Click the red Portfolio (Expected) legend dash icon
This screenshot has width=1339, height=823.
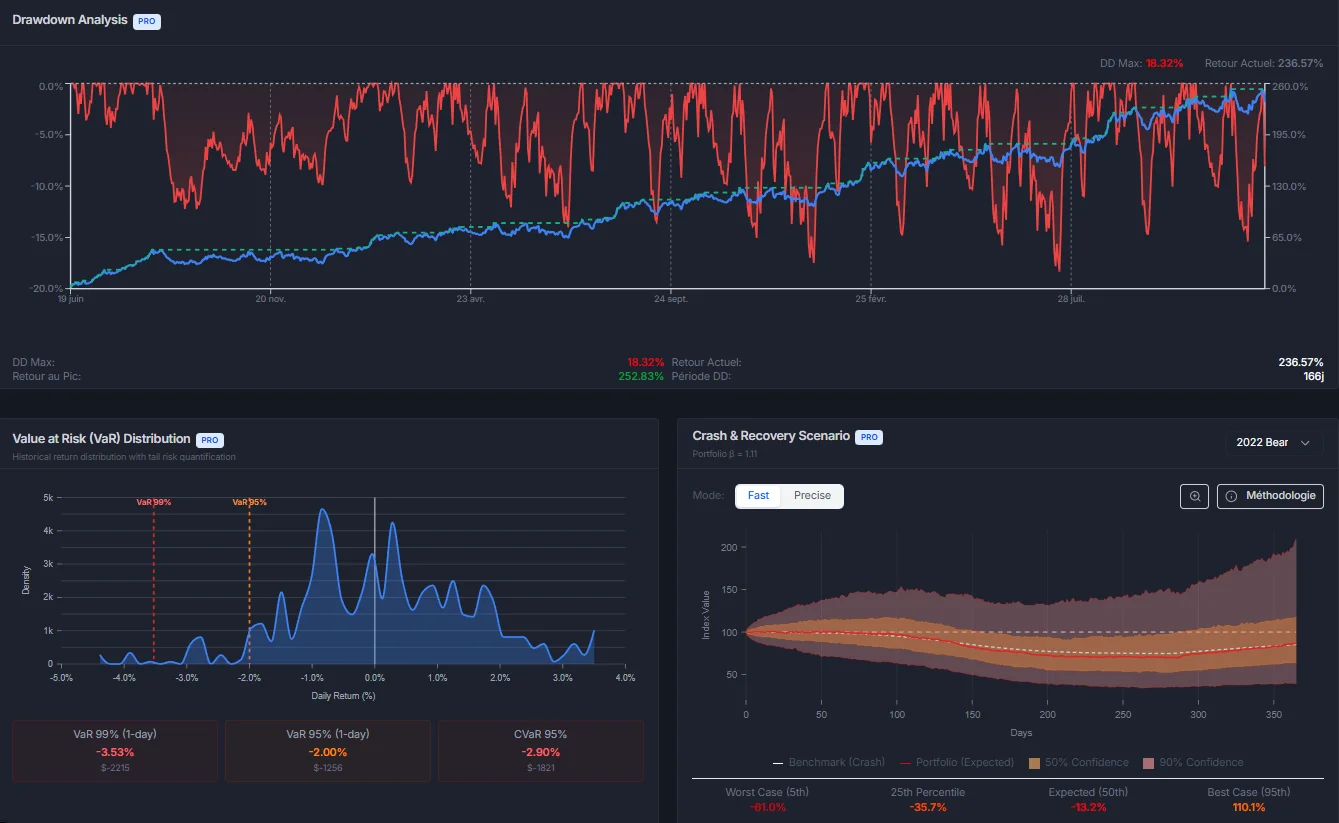905,762
